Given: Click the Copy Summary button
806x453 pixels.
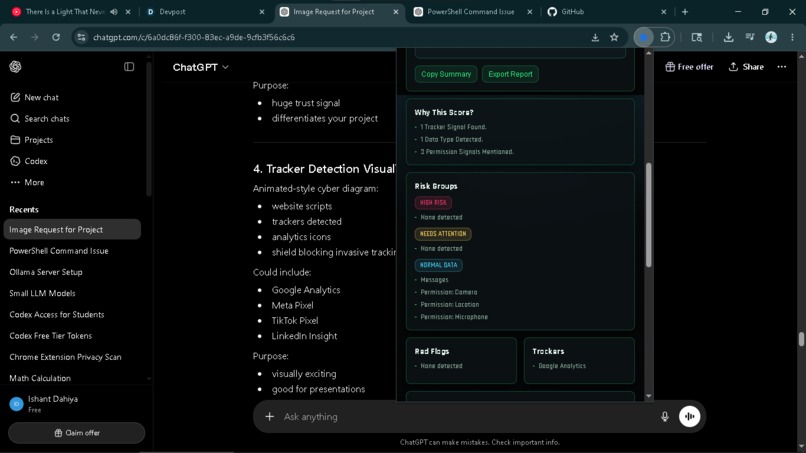Looking at the screenshot, I should point(446,74).
